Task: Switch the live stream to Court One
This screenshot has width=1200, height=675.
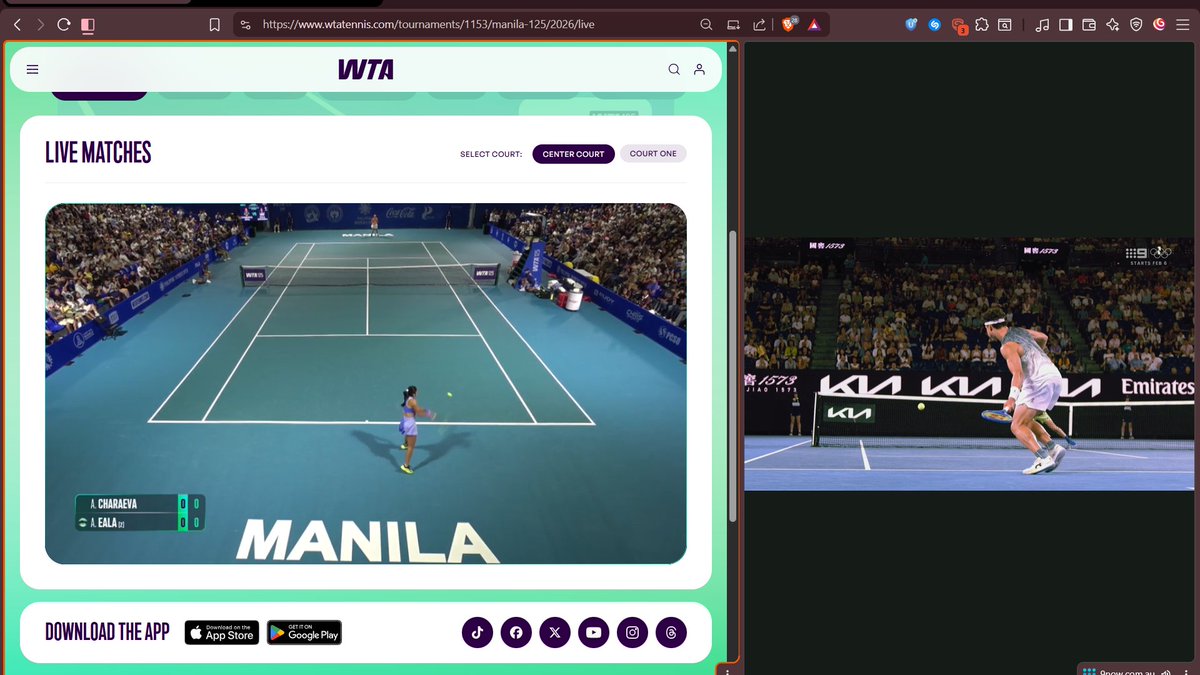Action: (653, 153)
